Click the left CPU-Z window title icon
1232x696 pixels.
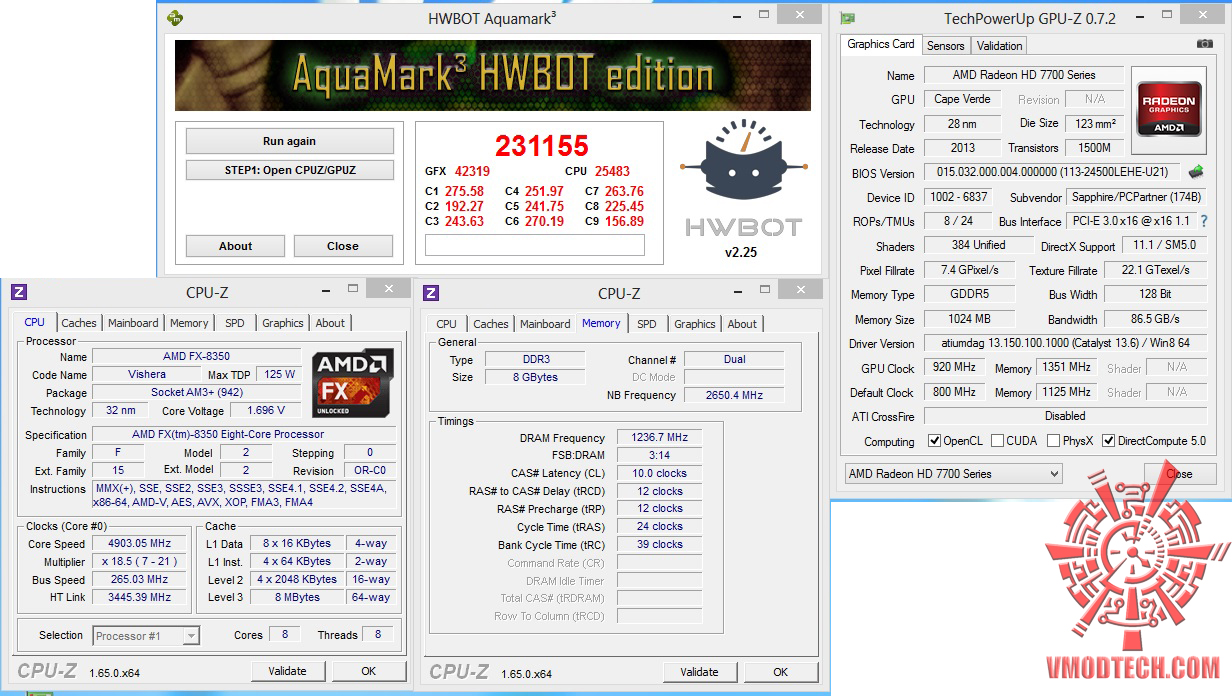pyautogui.click(x=18, y=292)
